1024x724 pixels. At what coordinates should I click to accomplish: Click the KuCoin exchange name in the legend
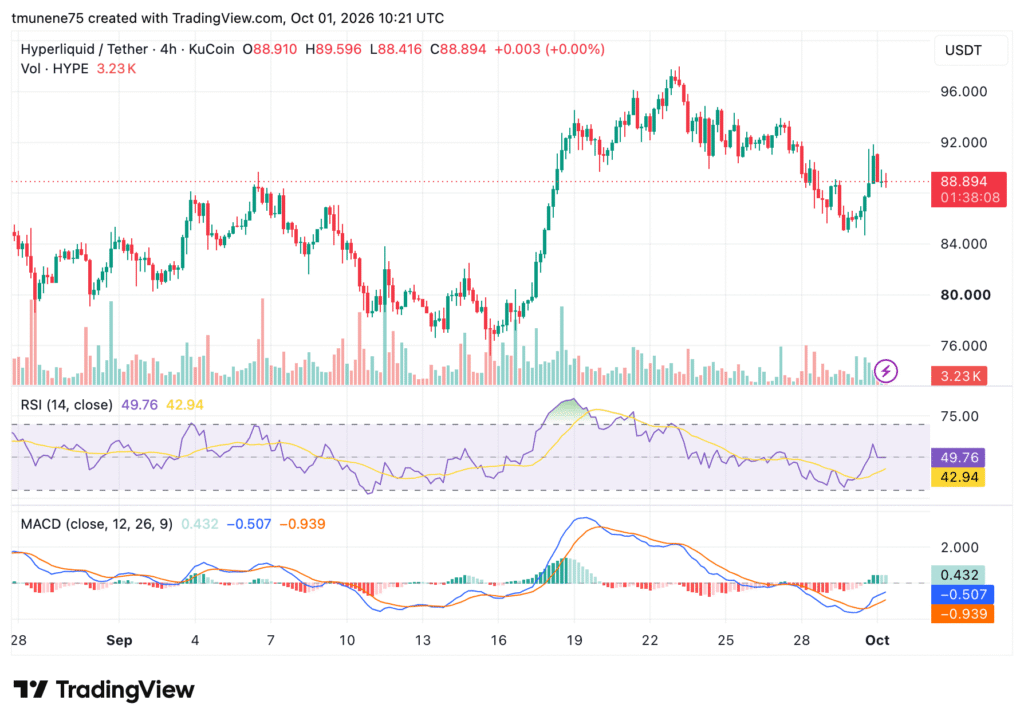point(211,49)
